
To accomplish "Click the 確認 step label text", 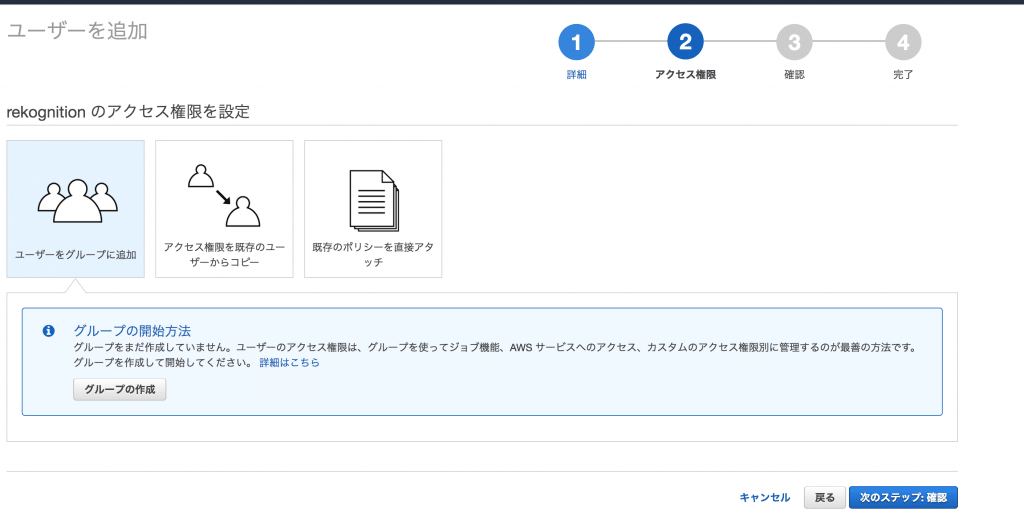I will pyautogui.click(x=794, y=75).
